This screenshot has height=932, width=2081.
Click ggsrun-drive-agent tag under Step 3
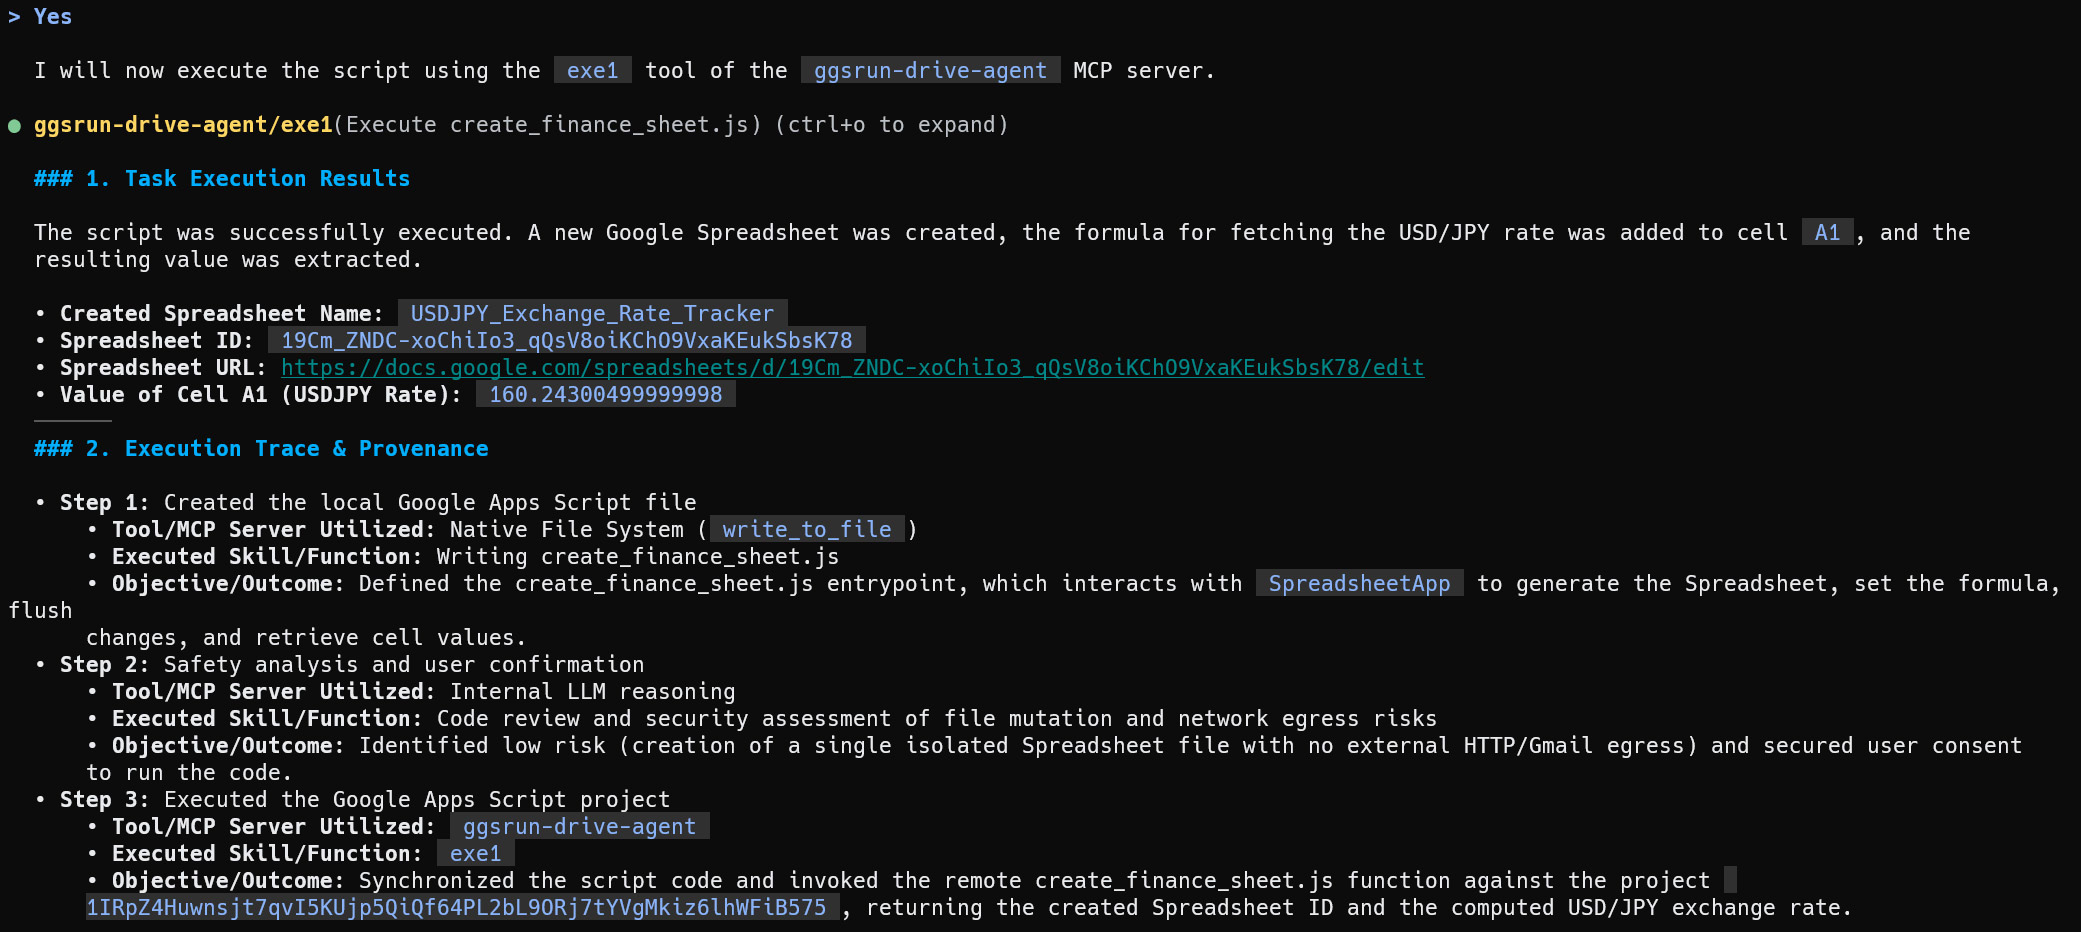click(x=579, y=827)
